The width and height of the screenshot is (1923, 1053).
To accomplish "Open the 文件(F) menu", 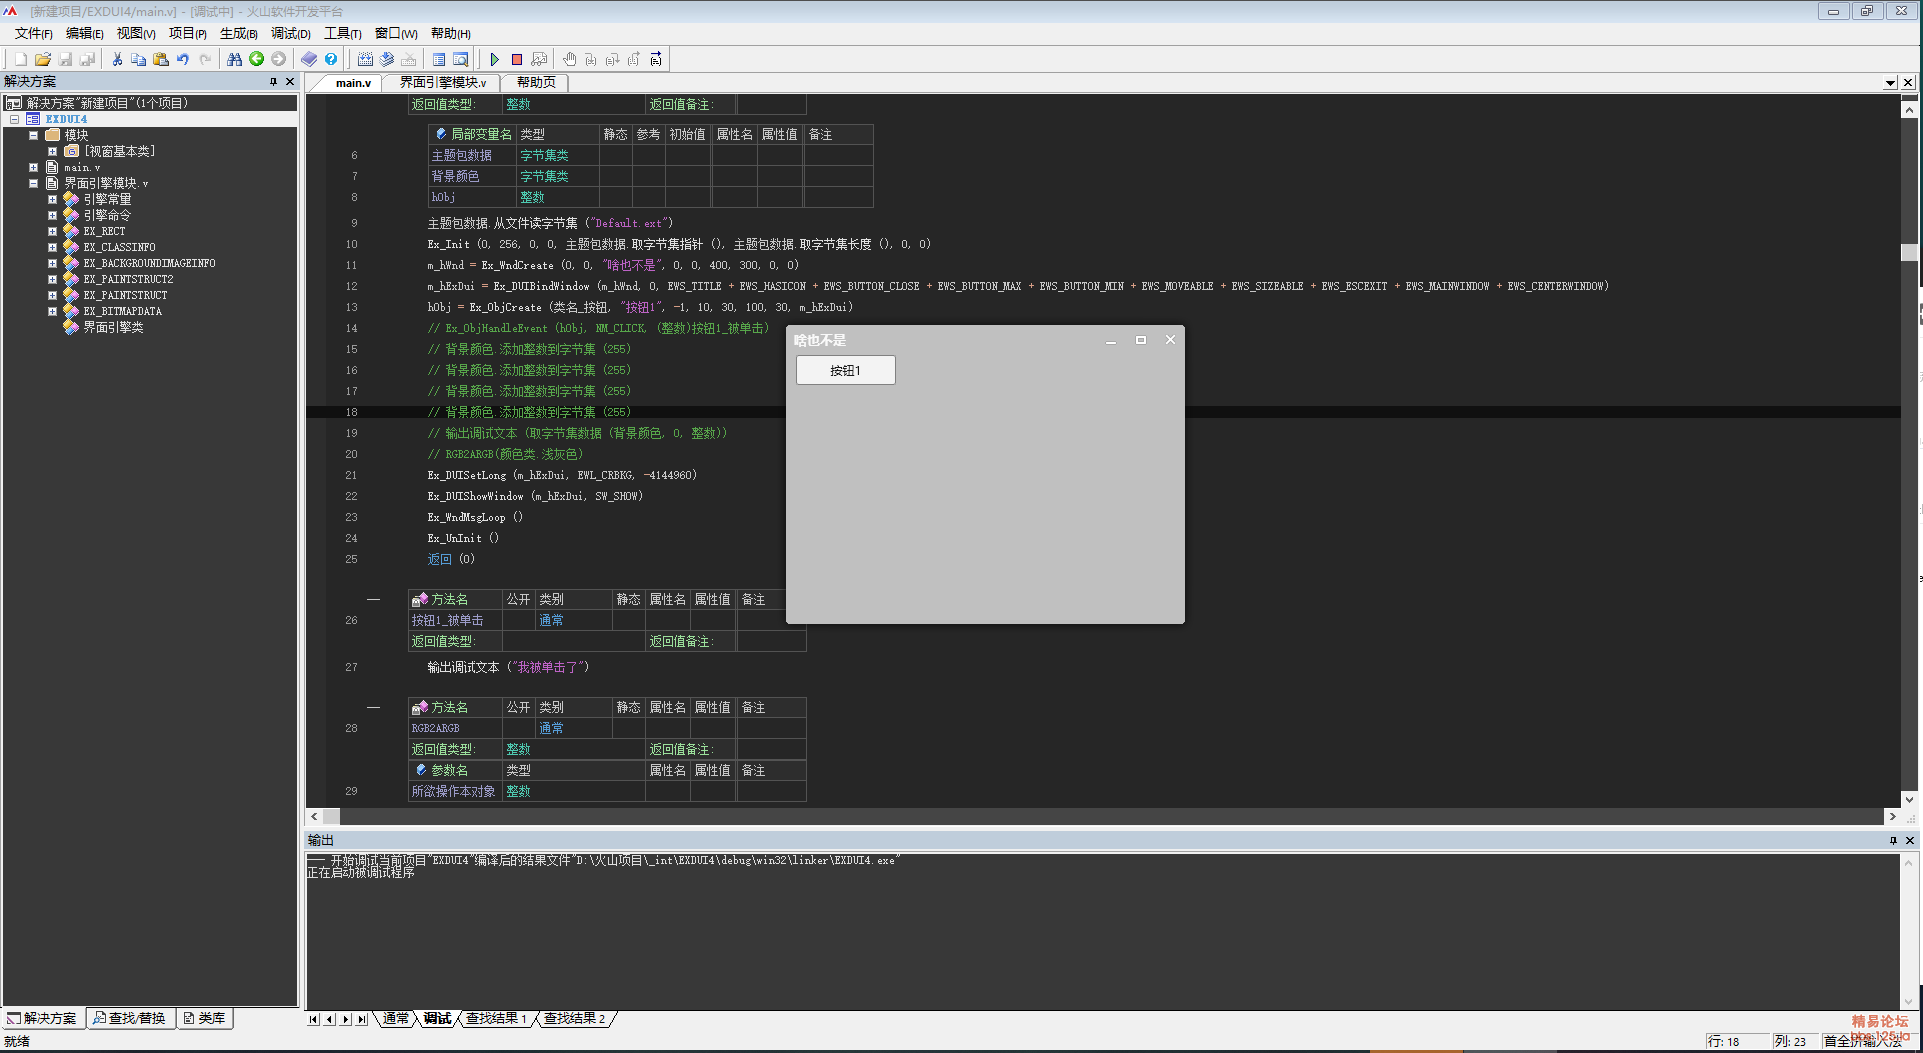I will (x=33, y=33).
